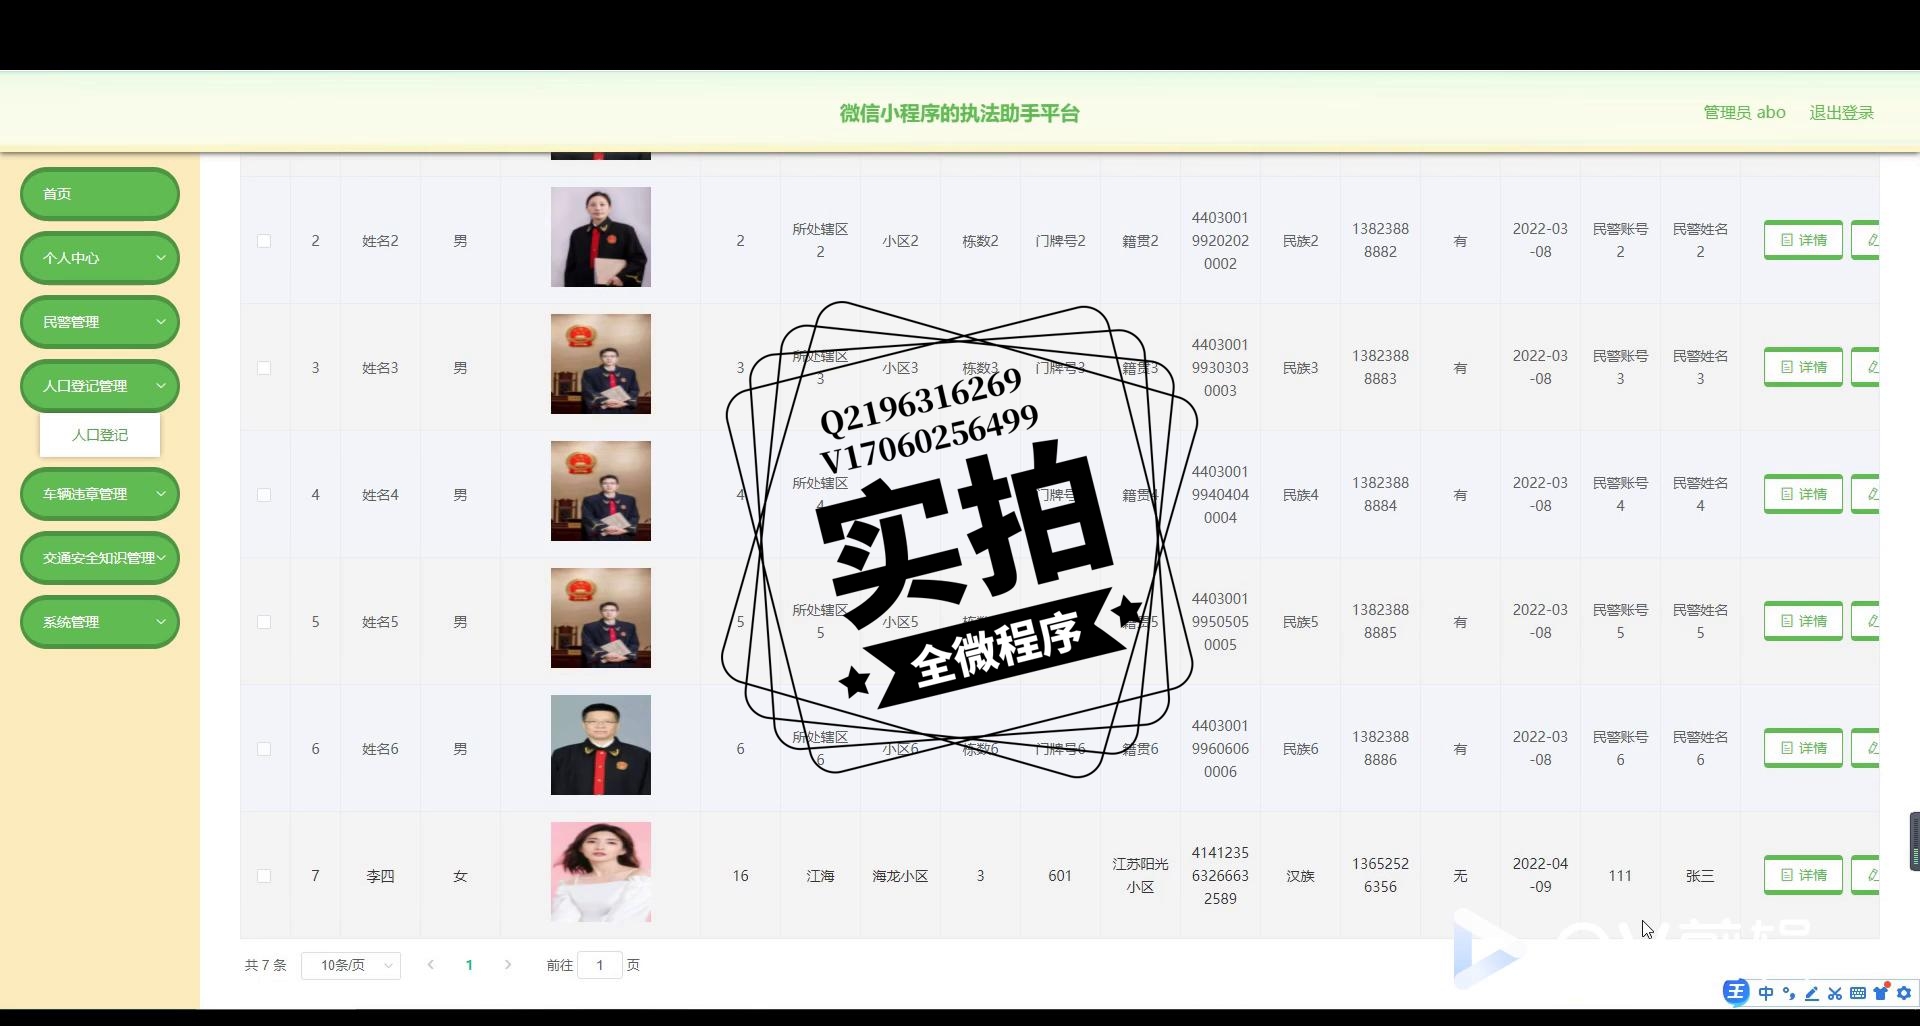The width and height of the screenshot is (1920, 1026).
Task: Click the photo thumbnail of 姓名4
Action: point(601,491)
